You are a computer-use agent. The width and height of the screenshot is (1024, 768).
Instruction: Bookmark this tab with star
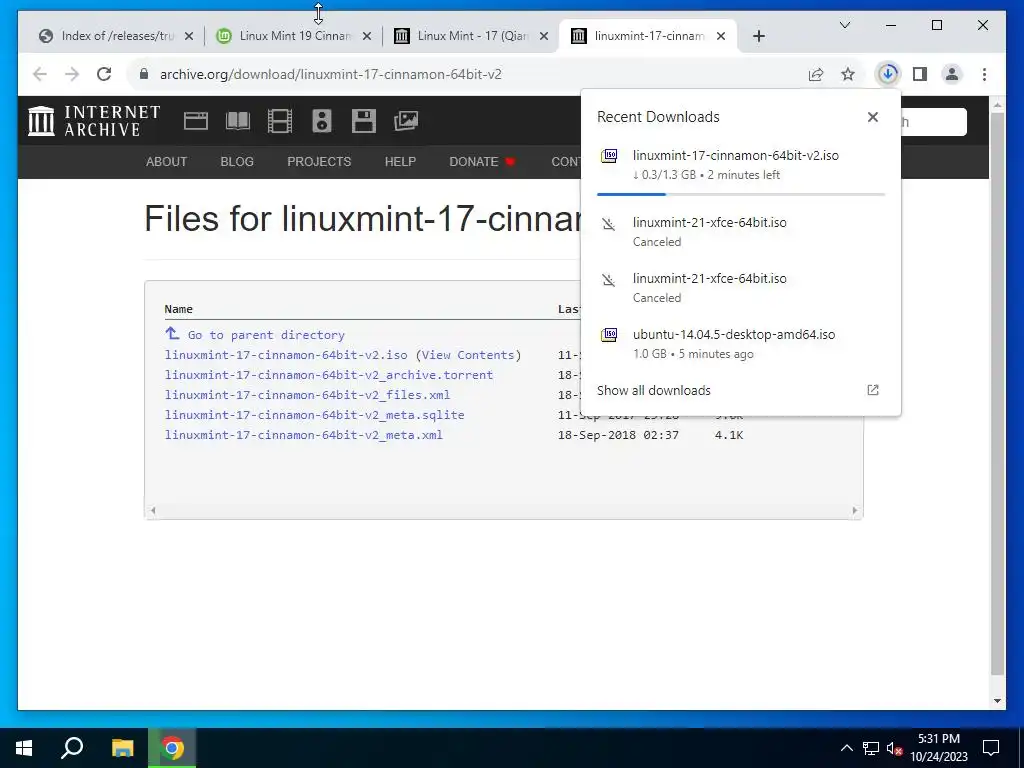click(848, 74)
